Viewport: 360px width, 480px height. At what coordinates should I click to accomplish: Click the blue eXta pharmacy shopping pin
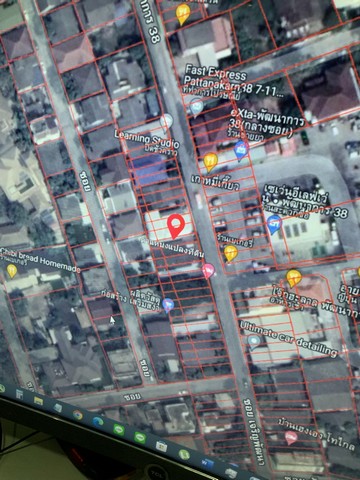[241, 150]
